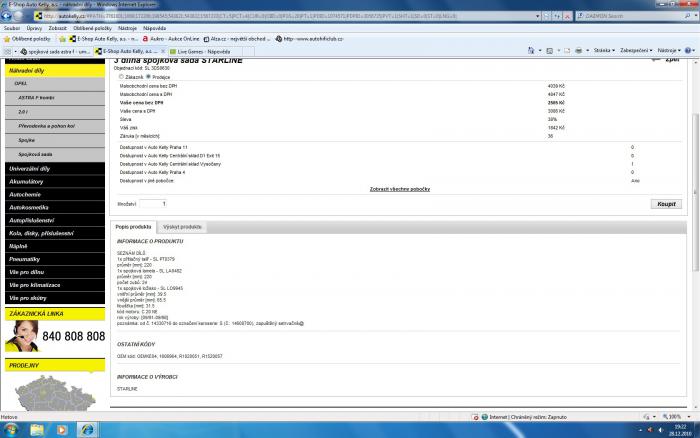Click the Windows Start button

12,429
